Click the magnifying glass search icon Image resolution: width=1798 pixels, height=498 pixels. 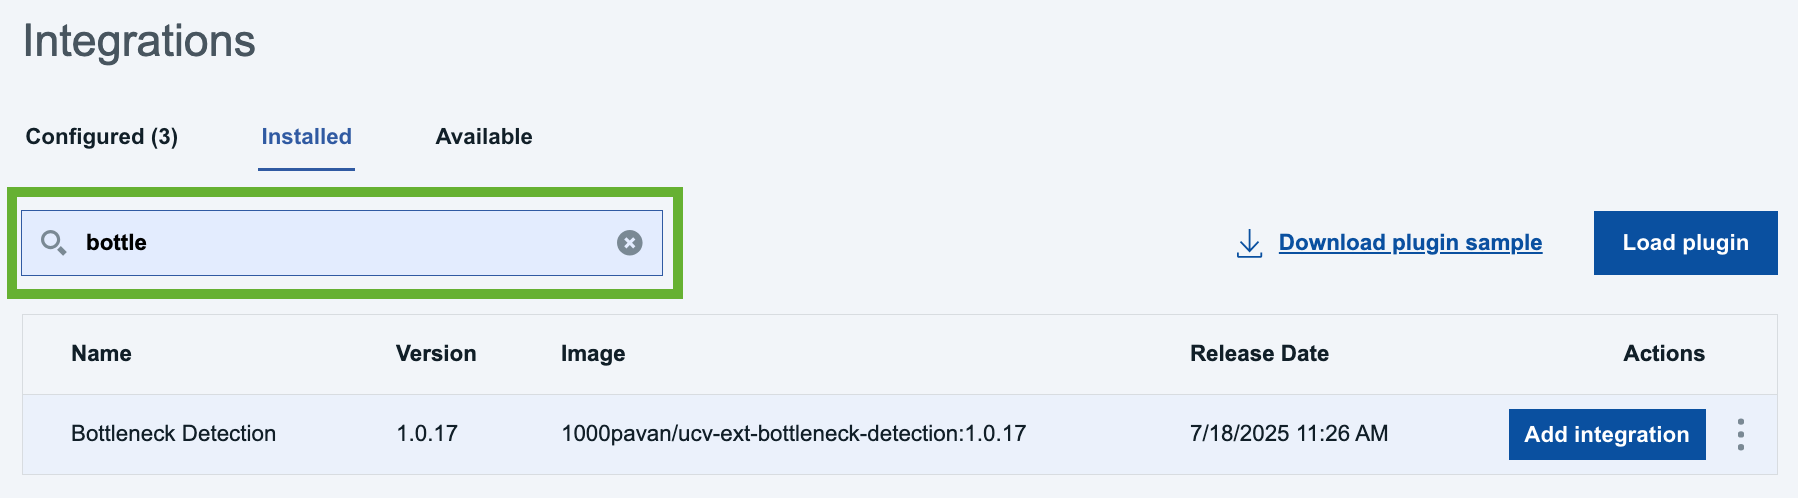click(x=53, y=242)
